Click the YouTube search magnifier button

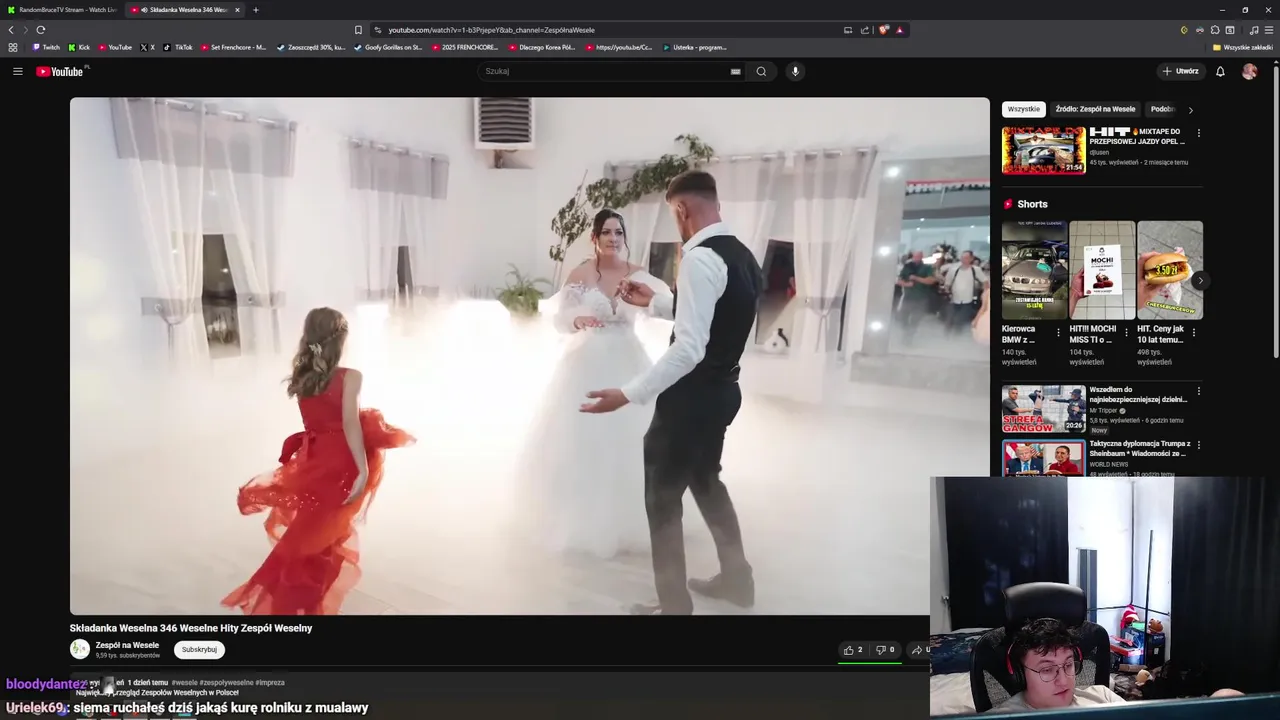coord(761,71)
